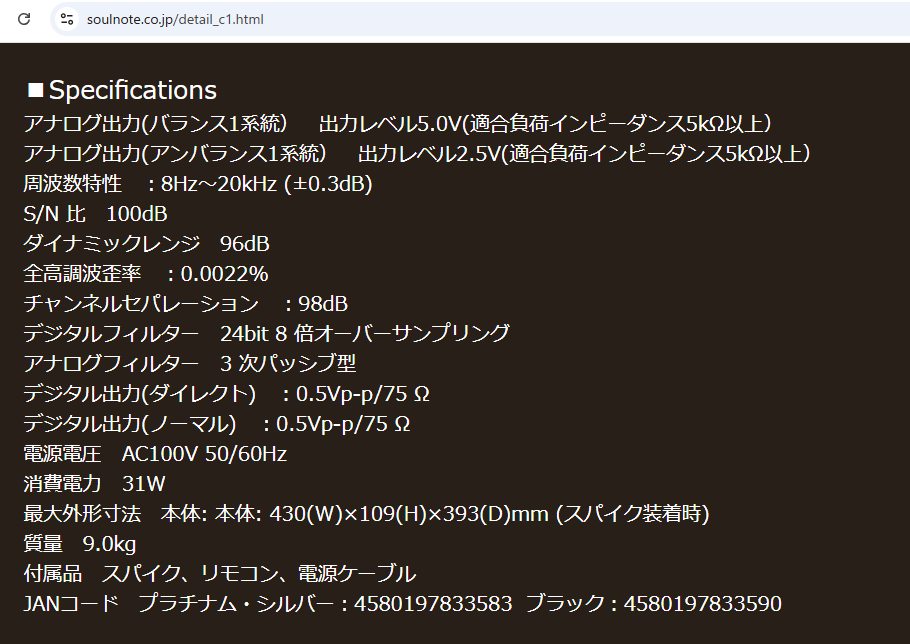910x644 pixels.
Task: Click the デジタル出力(ノーマル) line
Action: point(217,424)
